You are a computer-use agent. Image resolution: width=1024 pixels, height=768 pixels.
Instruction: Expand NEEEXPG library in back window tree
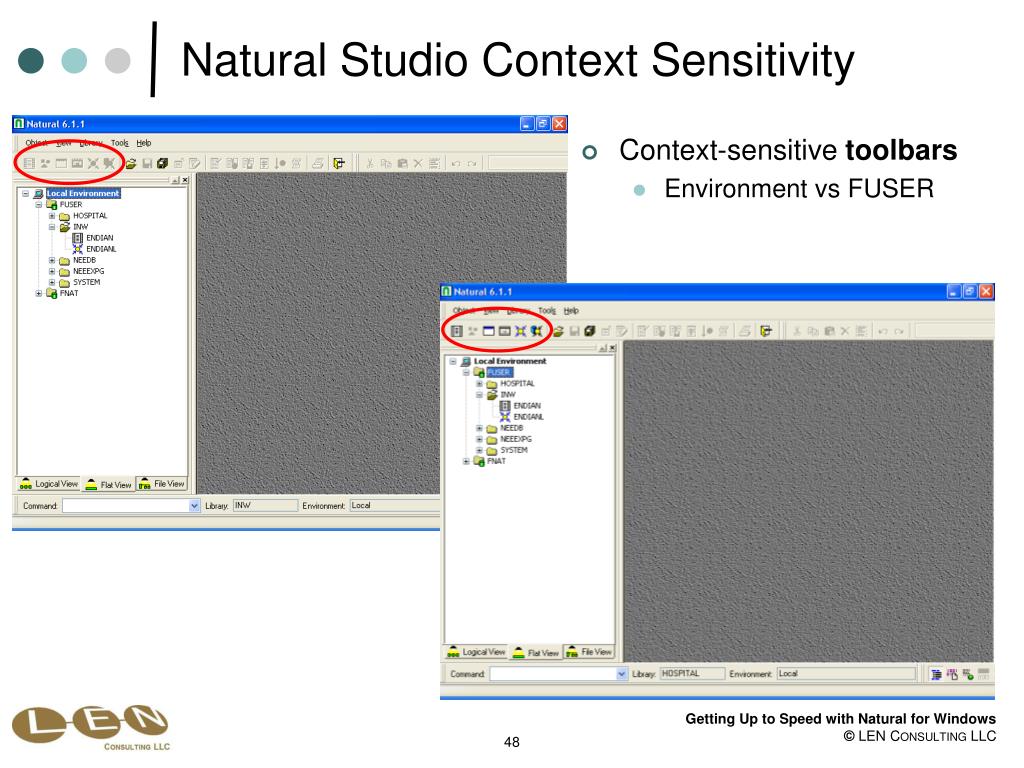pyautogui.click(x=52, y=271)
